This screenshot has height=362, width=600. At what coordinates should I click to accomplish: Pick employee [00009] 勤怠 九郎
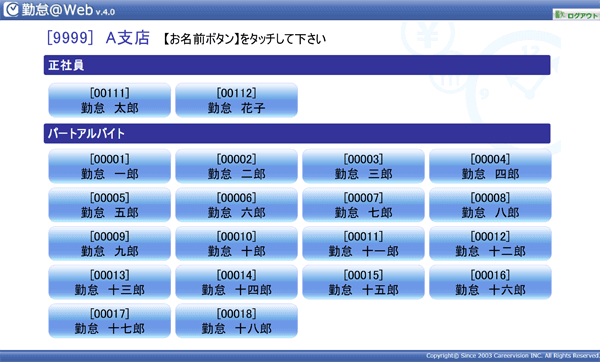click(x=109, y=244)
